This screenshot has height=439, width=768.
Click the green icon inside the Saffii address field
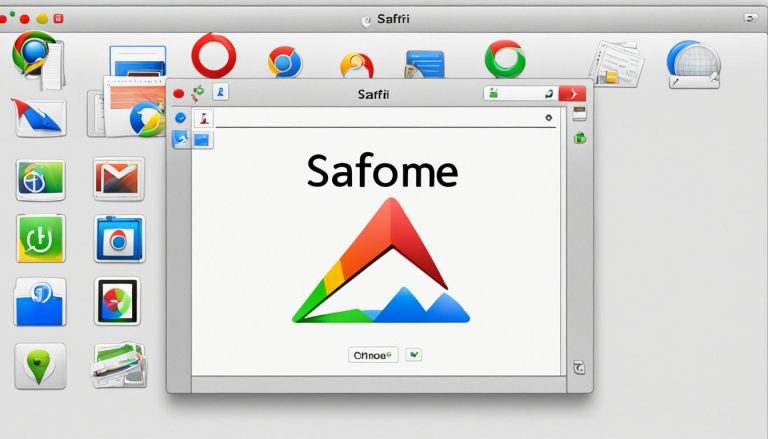493,93
